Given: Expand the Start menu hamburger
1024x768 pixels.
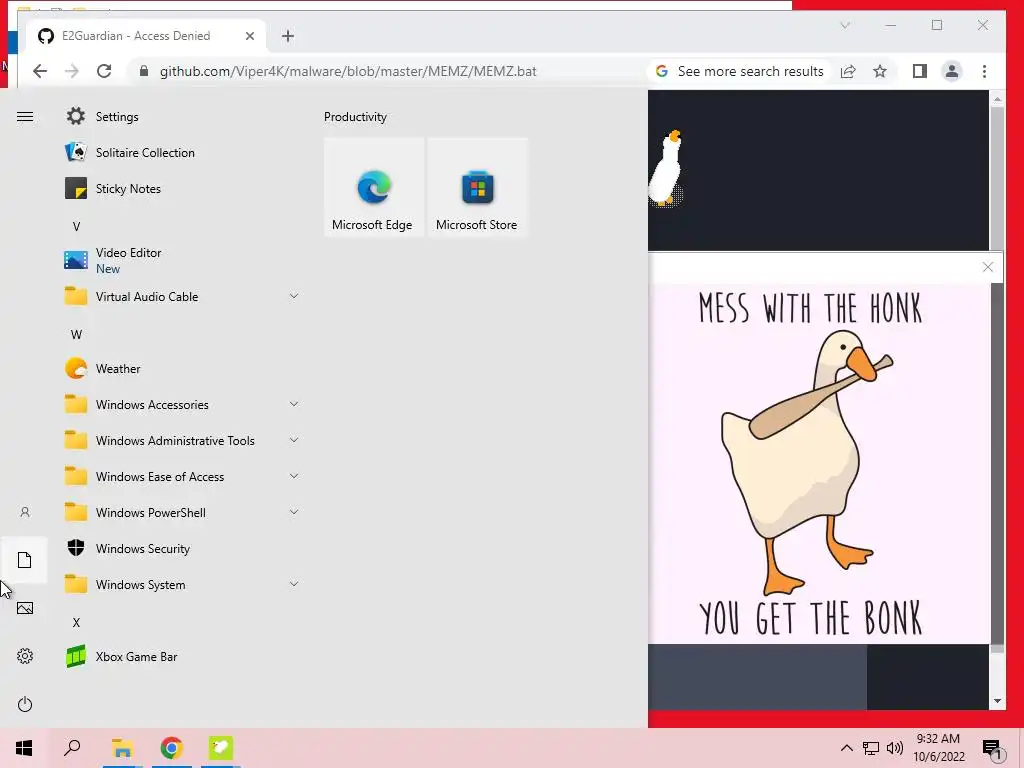Looking at the screenshot, I should pyautogui.click(x=25, y=117).
